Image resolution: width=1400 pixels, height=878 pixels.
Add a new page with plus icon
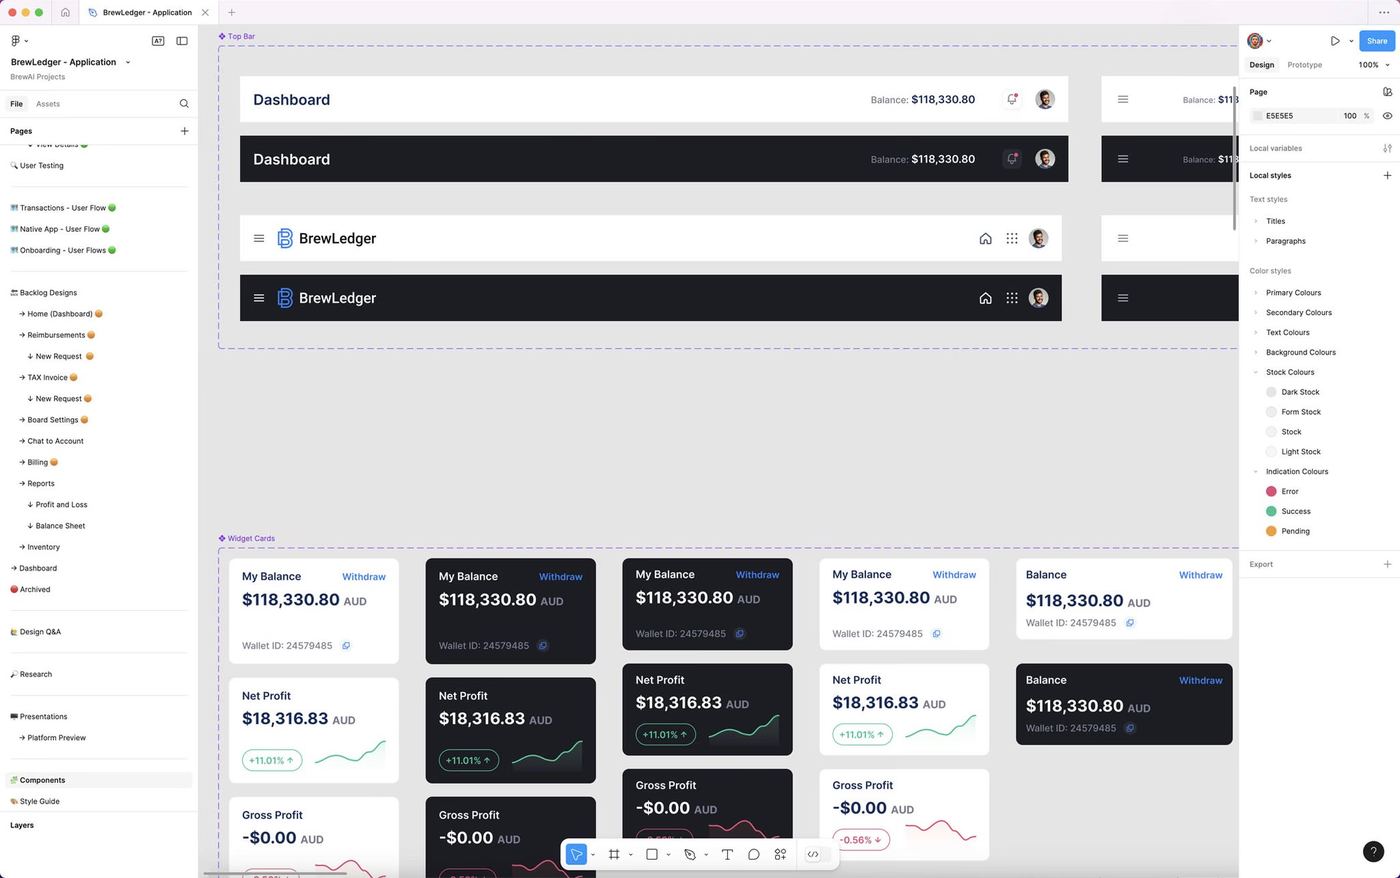click(184, 131)
